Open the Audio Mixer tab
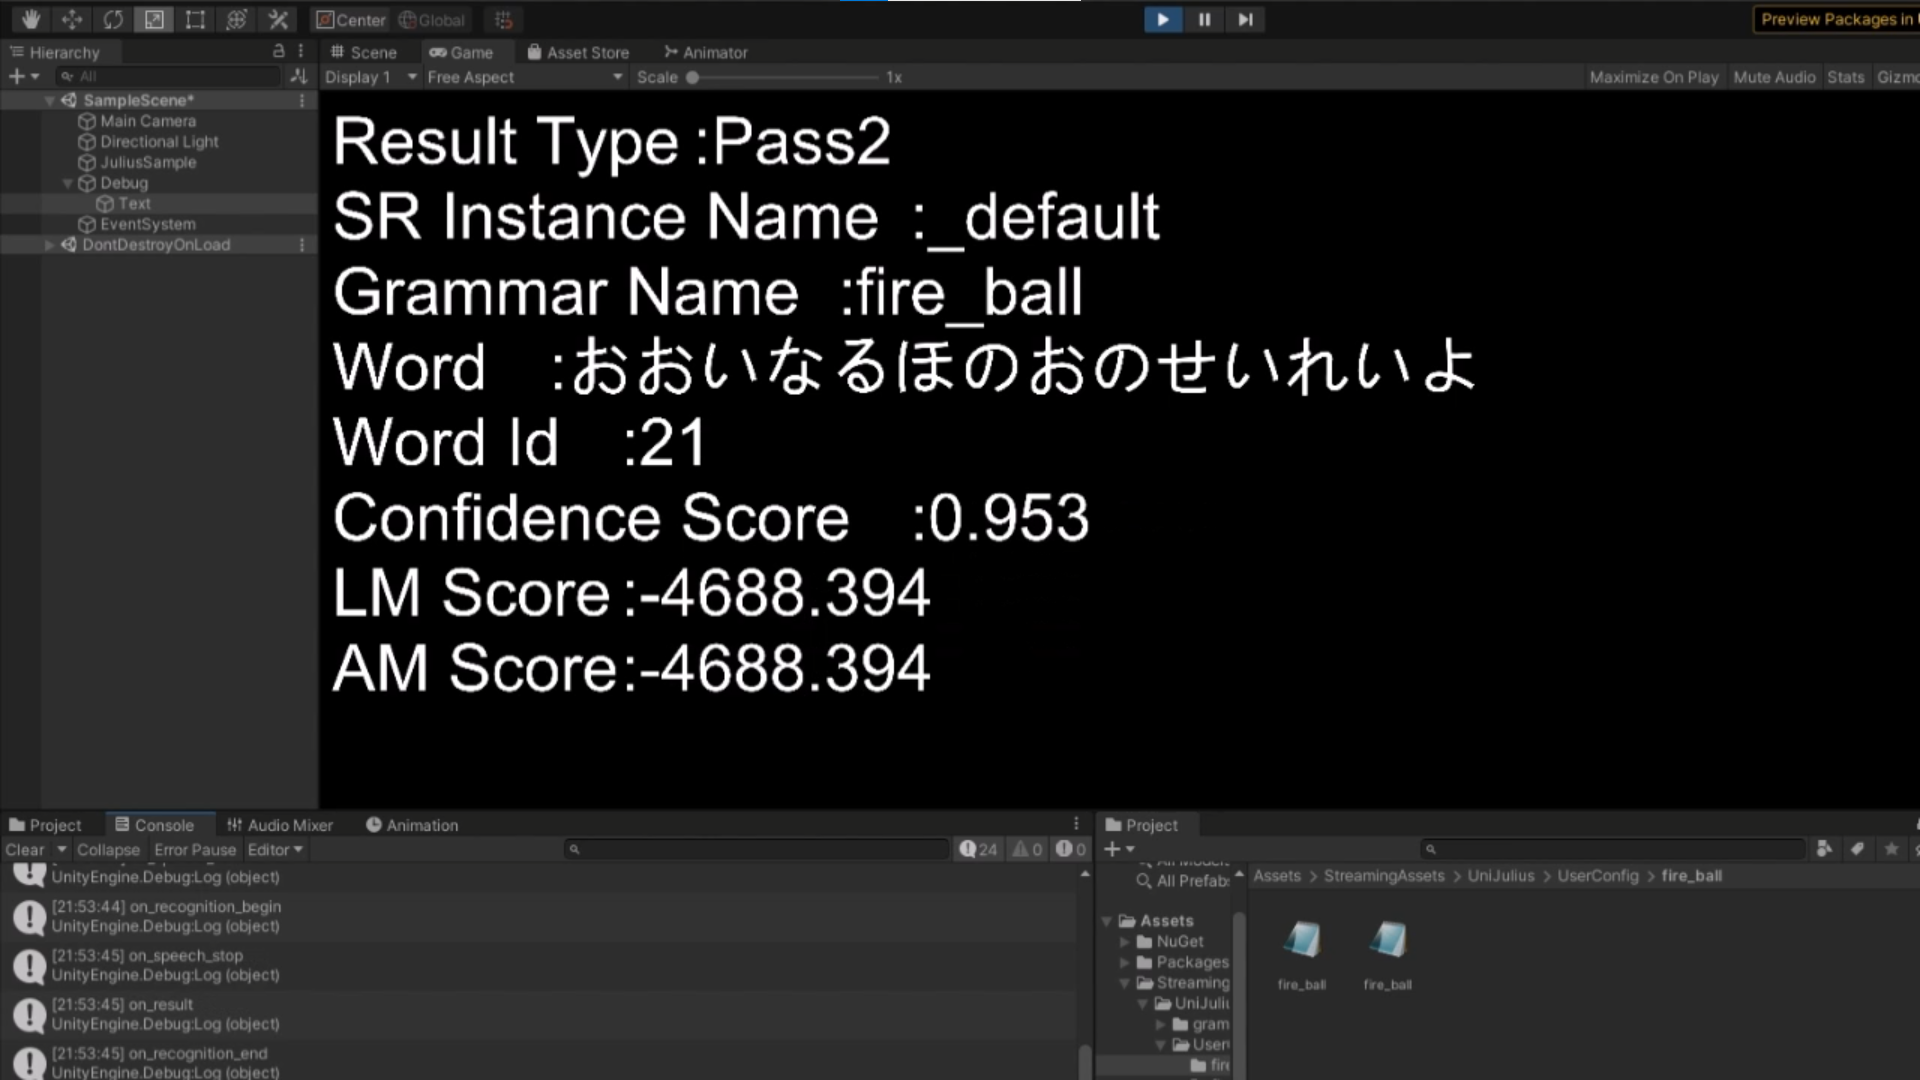1920x1080 pixels. click(280, 825)
